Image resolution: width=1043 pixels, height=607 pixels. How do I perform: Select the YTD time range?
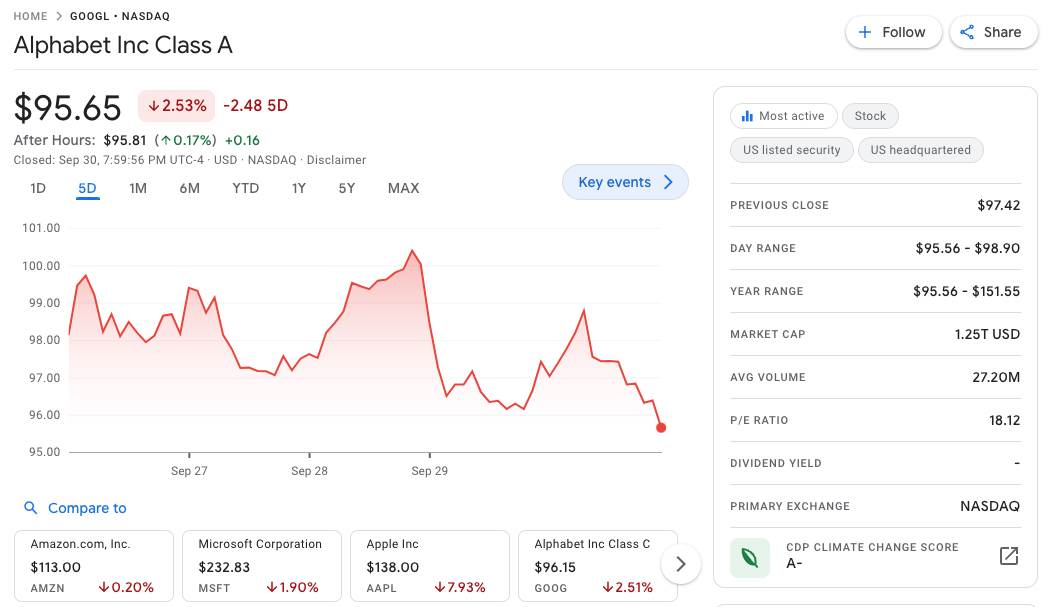[x=245, y=188]
